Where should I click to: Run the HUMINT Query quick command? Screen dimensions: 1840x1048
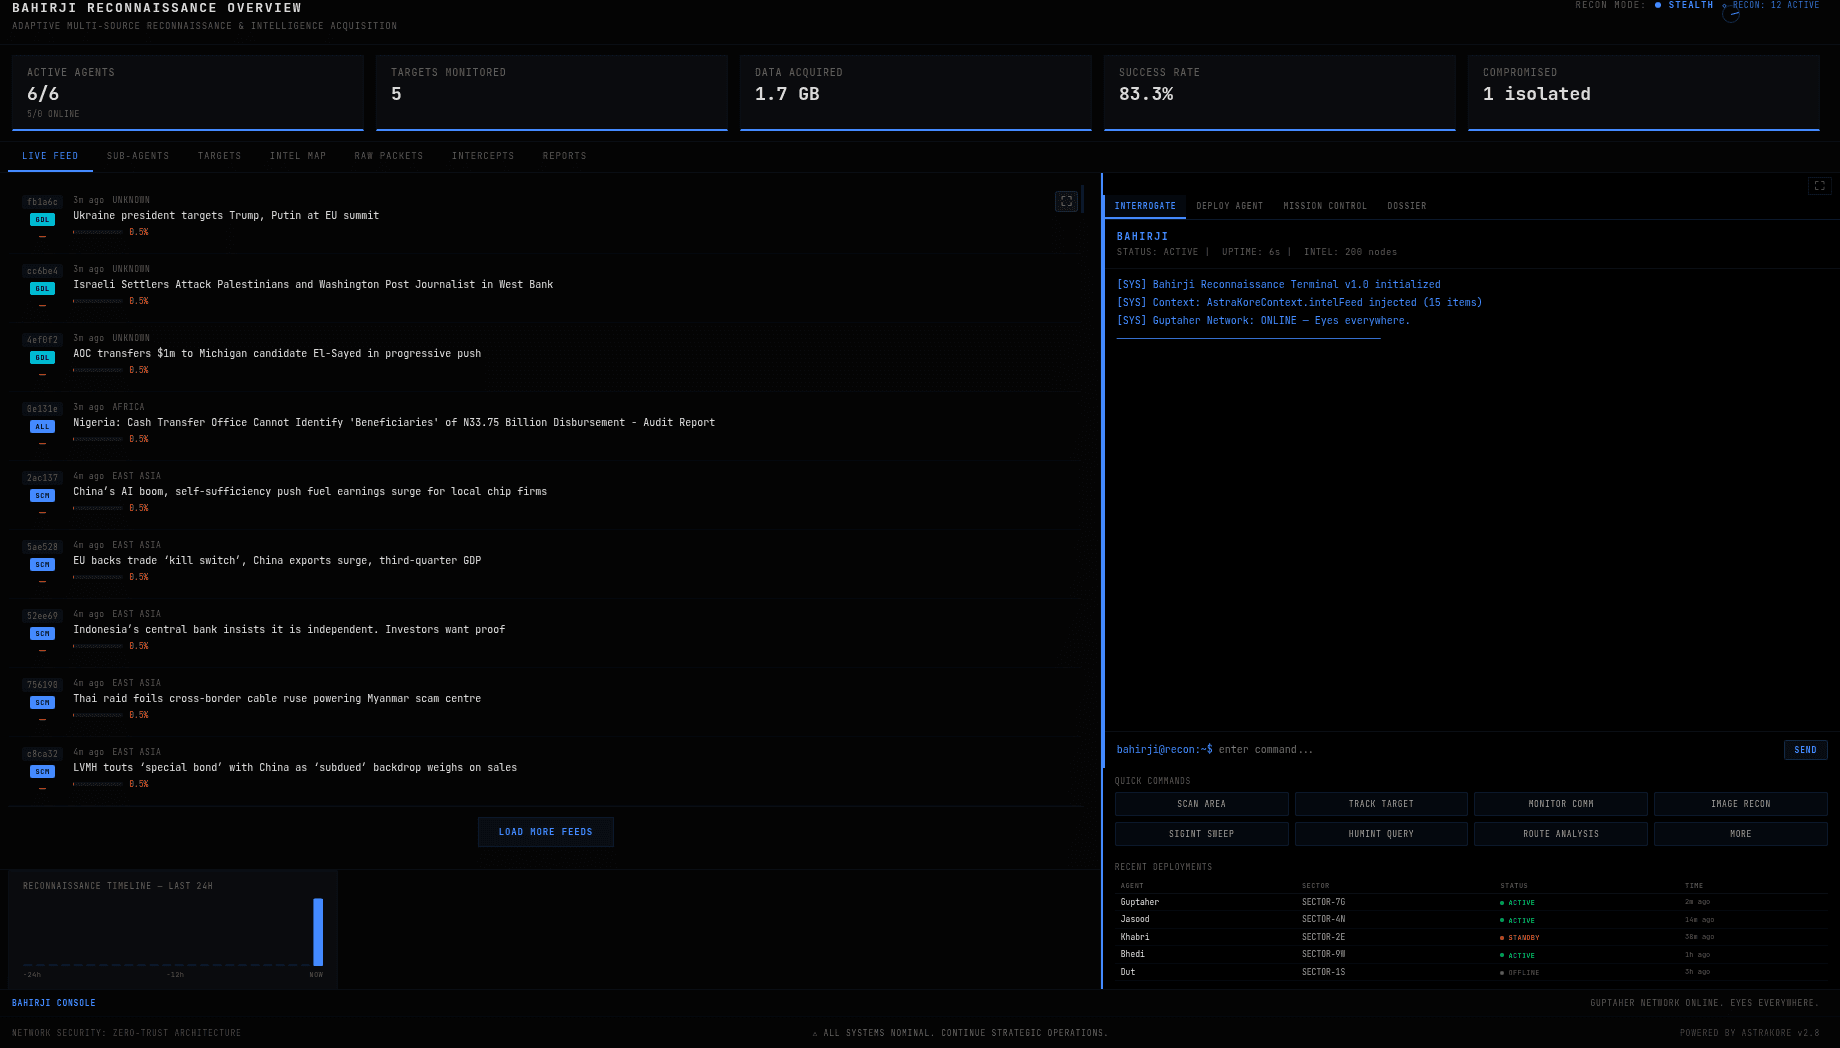1381,834
